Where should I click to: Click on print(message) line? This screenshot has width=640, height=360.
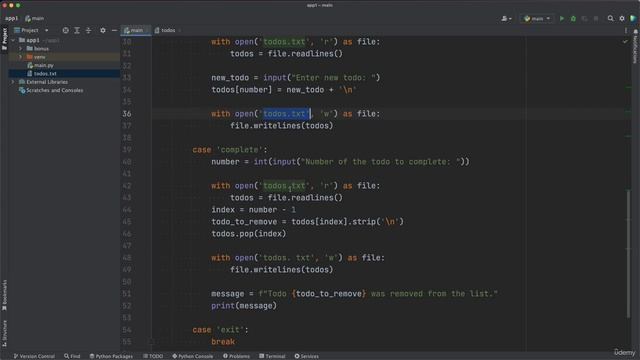pyautogui.click(x=244, y=306)
